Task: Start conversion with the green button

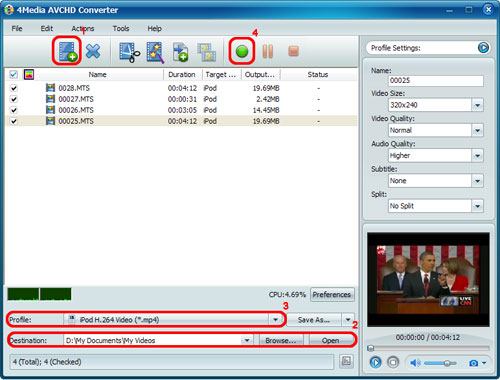Action: click(242, 51)
